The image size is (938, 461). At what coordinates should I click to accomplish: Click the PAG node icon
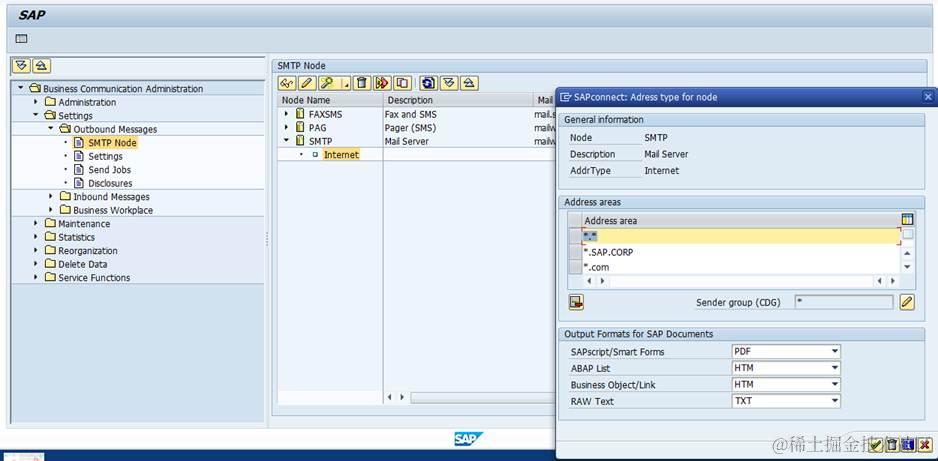[x=300, y=127]
